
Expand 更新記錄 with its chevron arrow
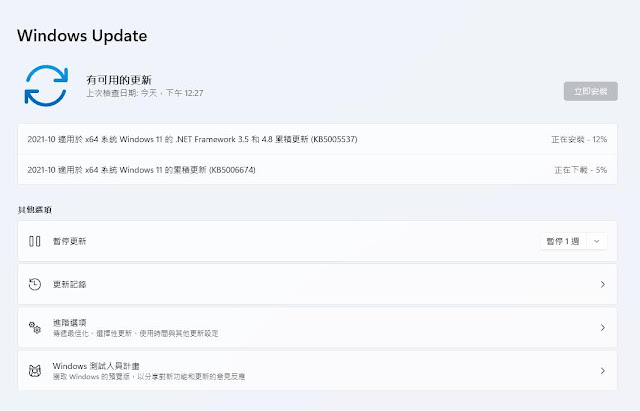point(602,284)
